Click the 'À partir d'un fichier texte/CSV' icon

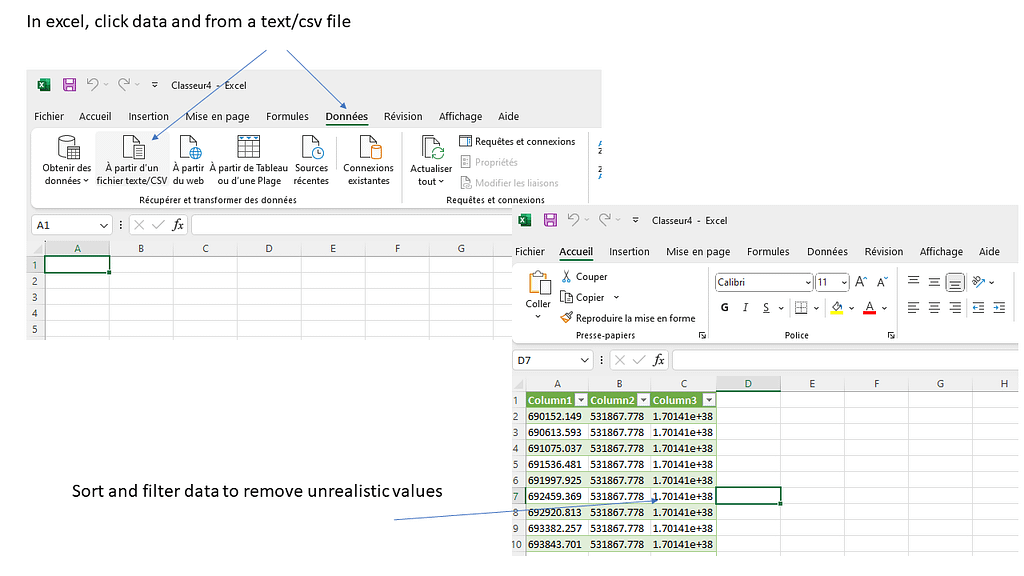click(132, 148)
